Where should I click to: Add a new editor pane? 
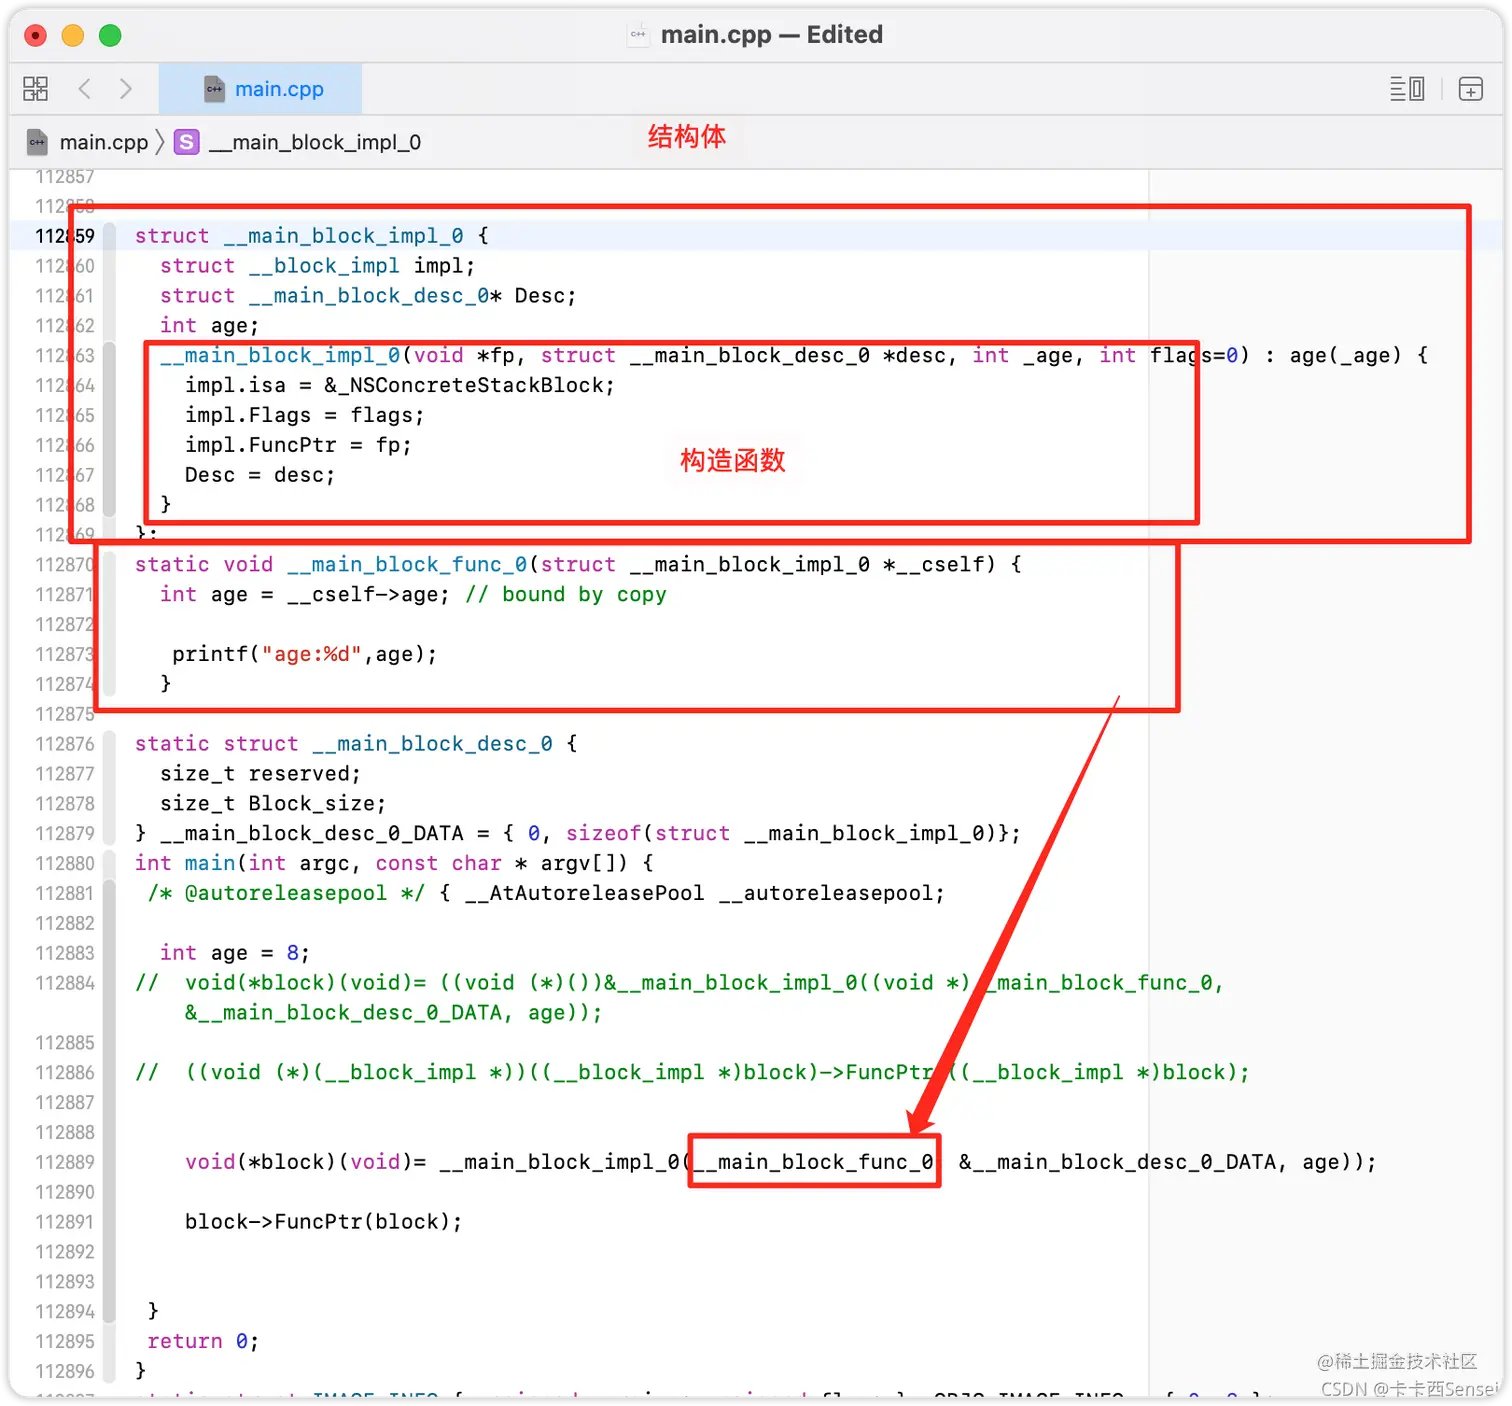1471,89
